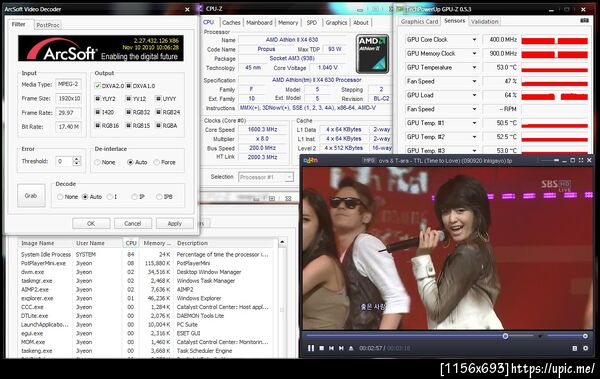Click the GPU-Z title bar app icon
The width and height of the screenshot is (600, 379).
coord(399,9)
